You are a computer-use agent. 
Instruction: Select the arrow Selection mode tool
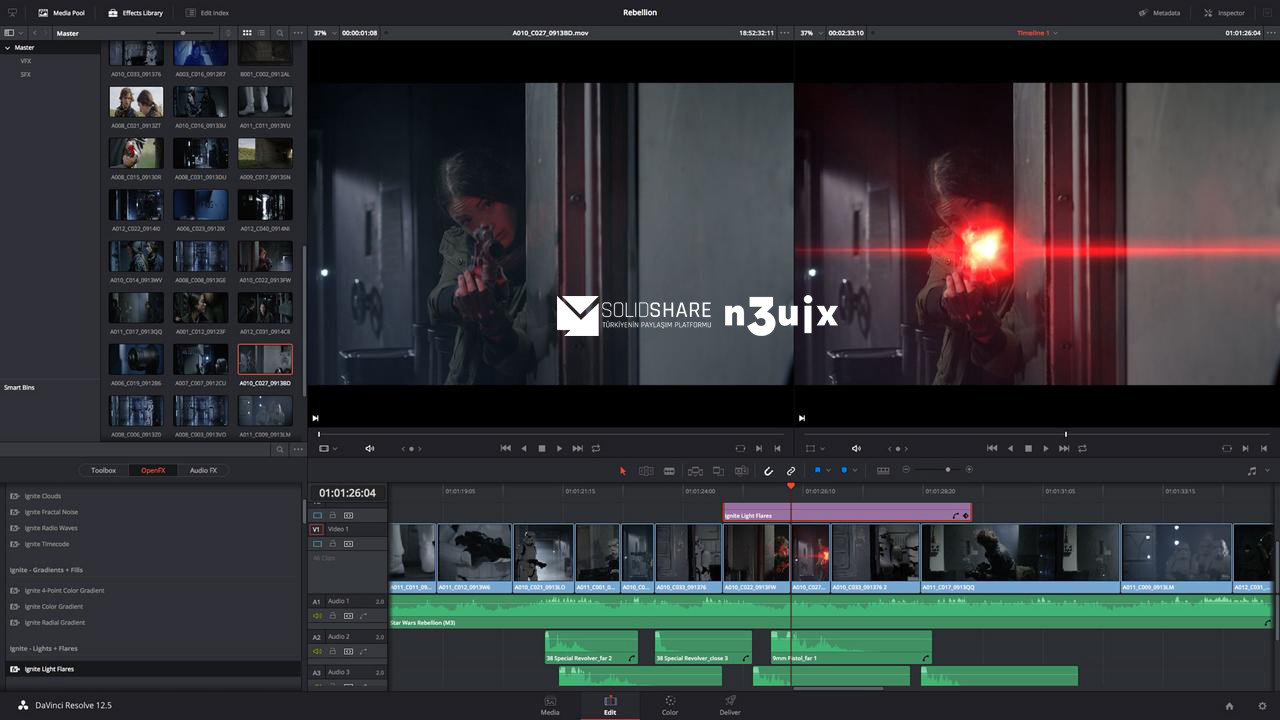pos(622,470)
